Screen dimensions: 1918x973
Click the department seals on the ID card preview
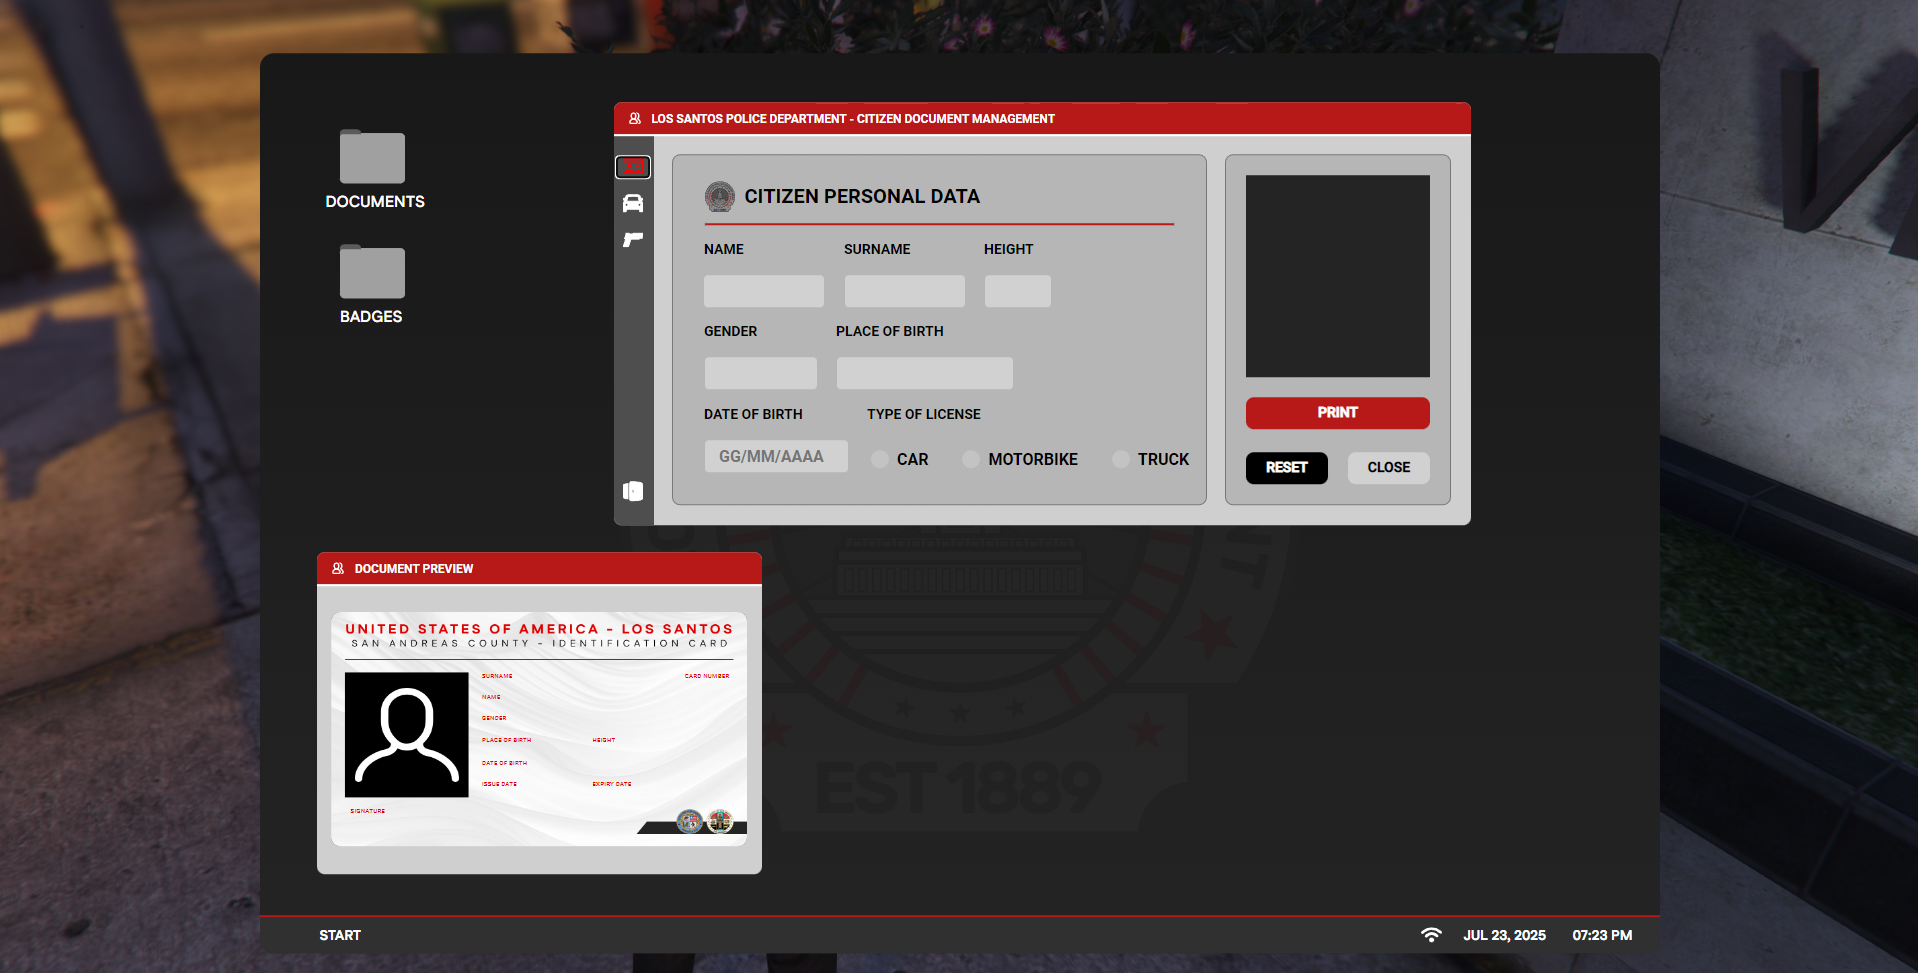(x=703, y=821)
